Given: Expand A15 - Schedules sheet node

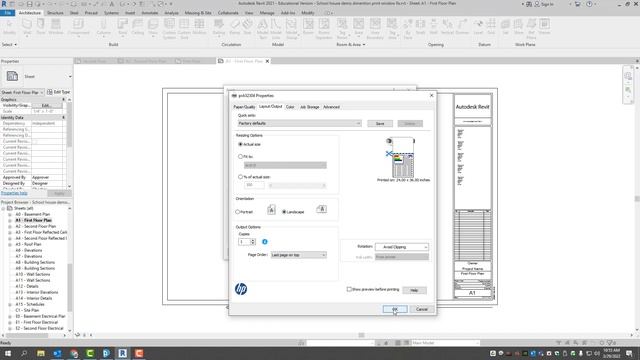Looking at the screenshot, I should click(x=10, y=304).
